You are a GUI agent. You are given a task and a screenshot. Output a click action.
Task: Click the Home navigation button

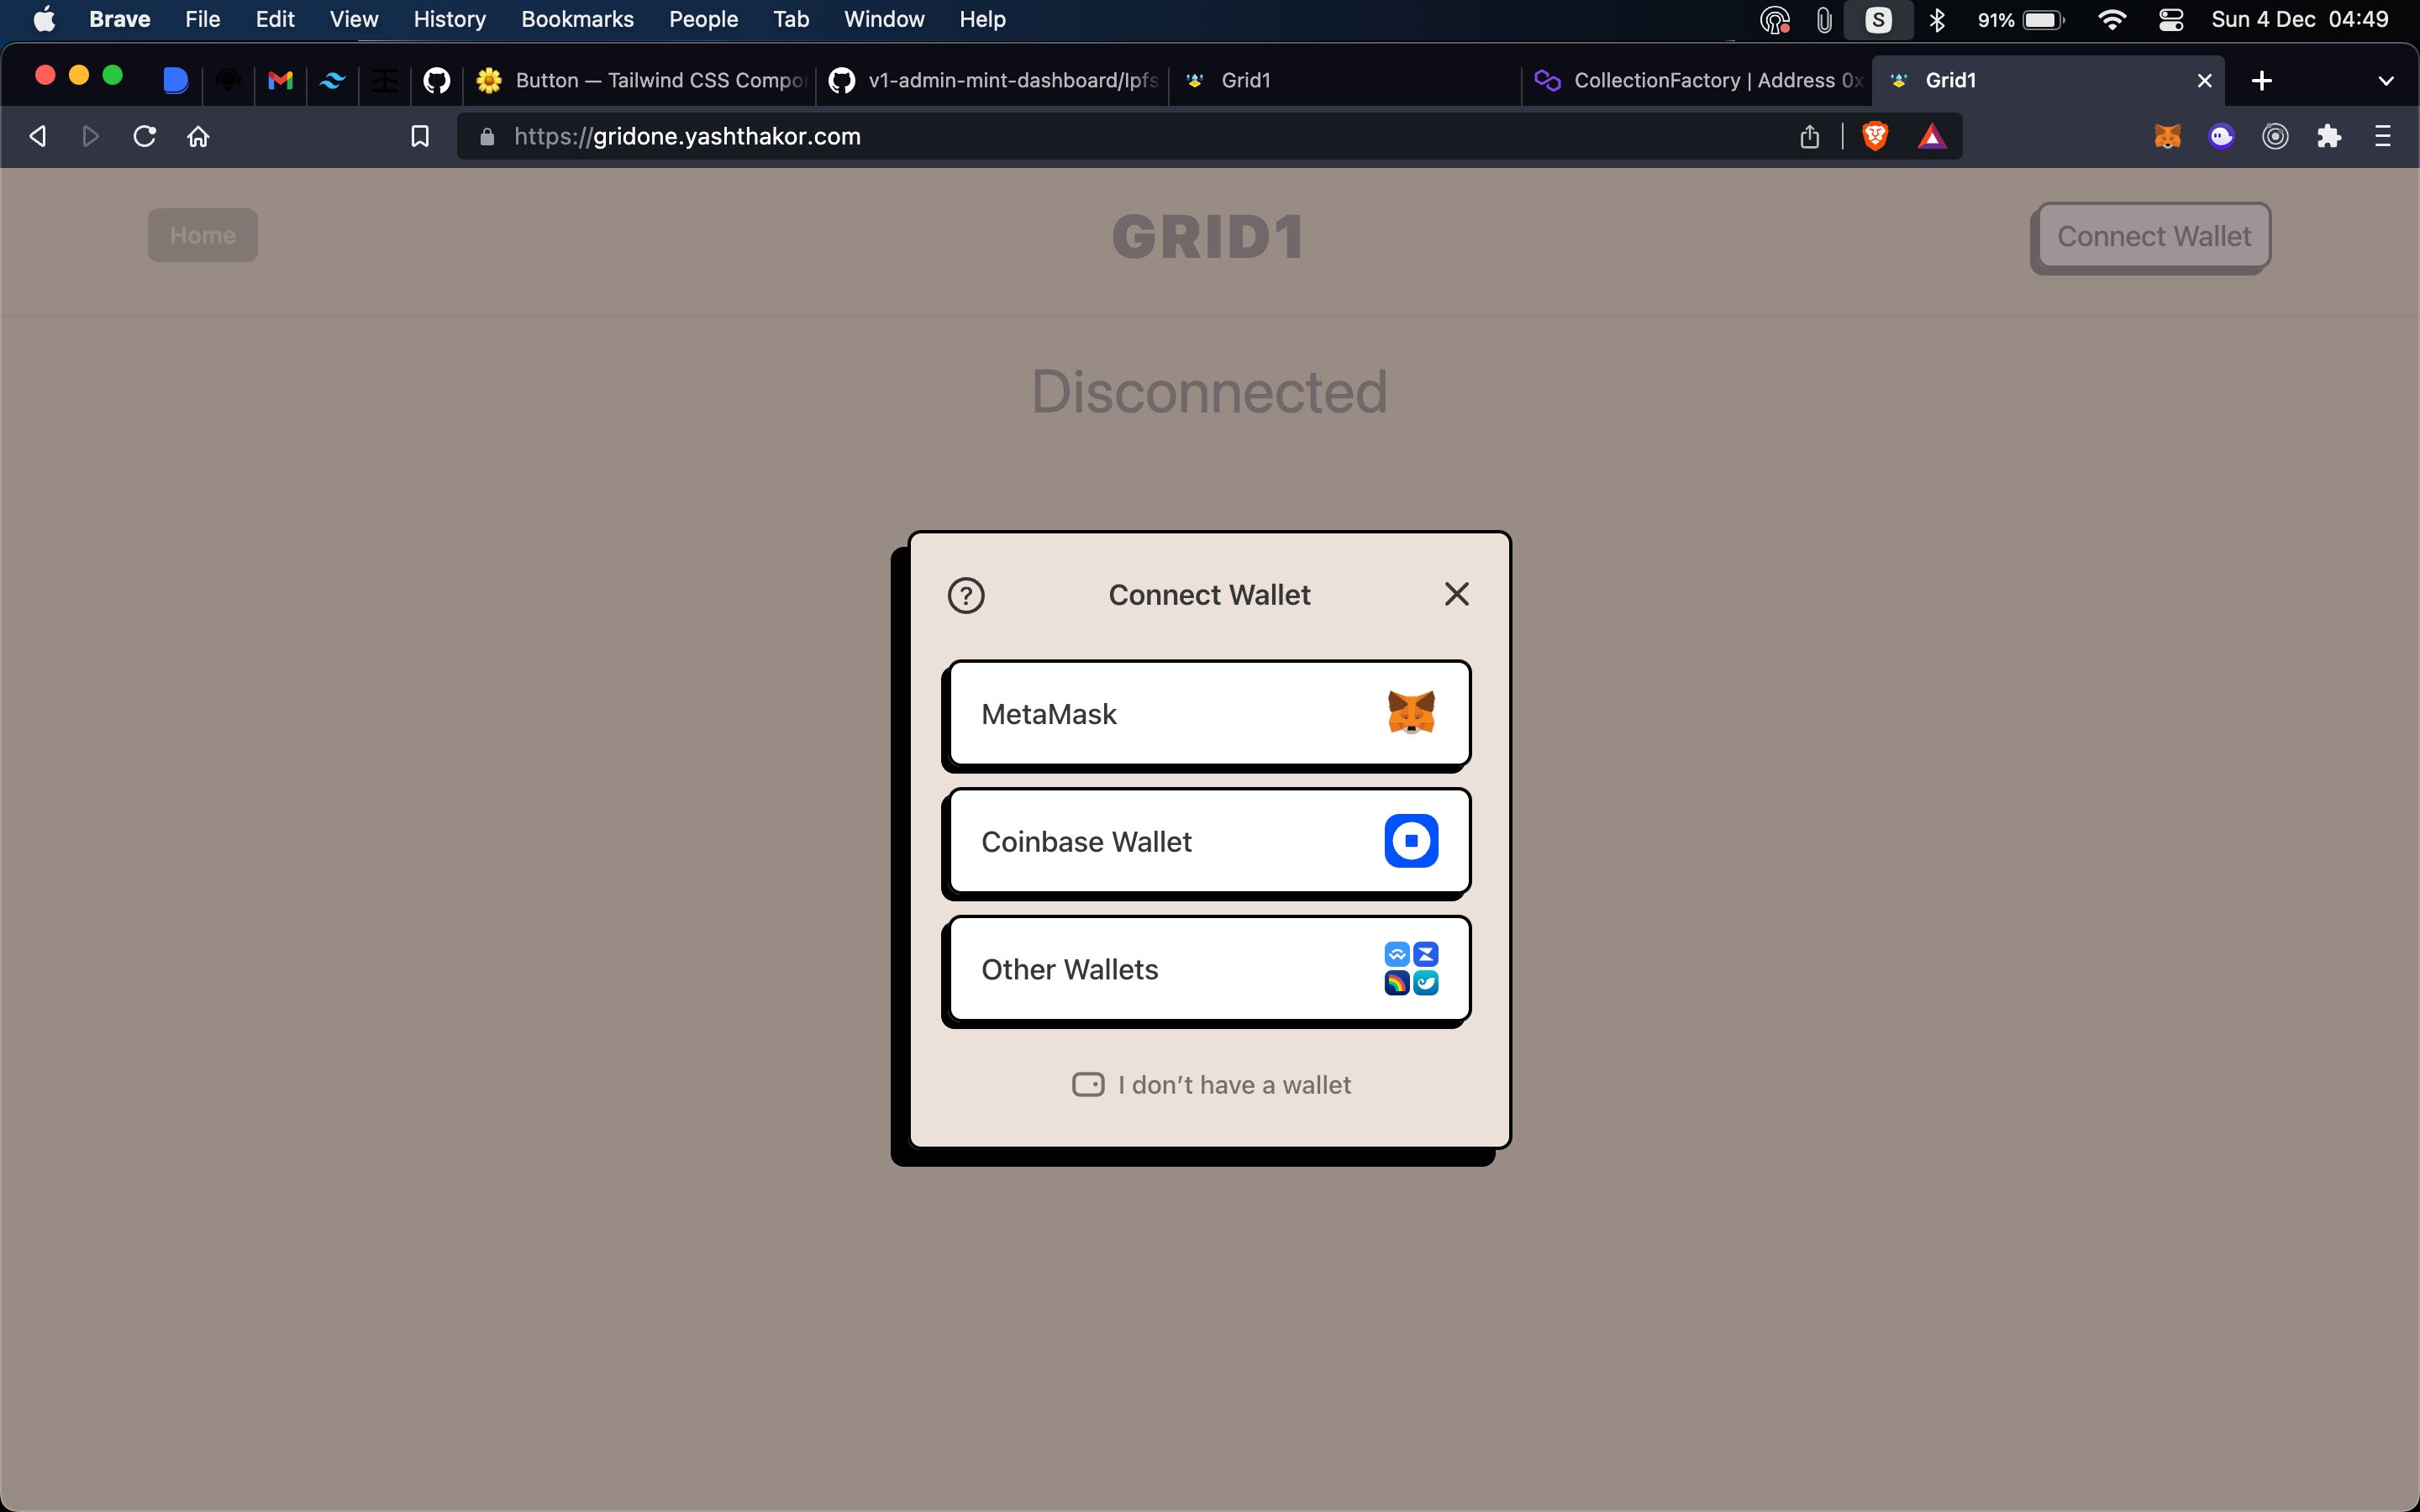(x=203, y=235)
